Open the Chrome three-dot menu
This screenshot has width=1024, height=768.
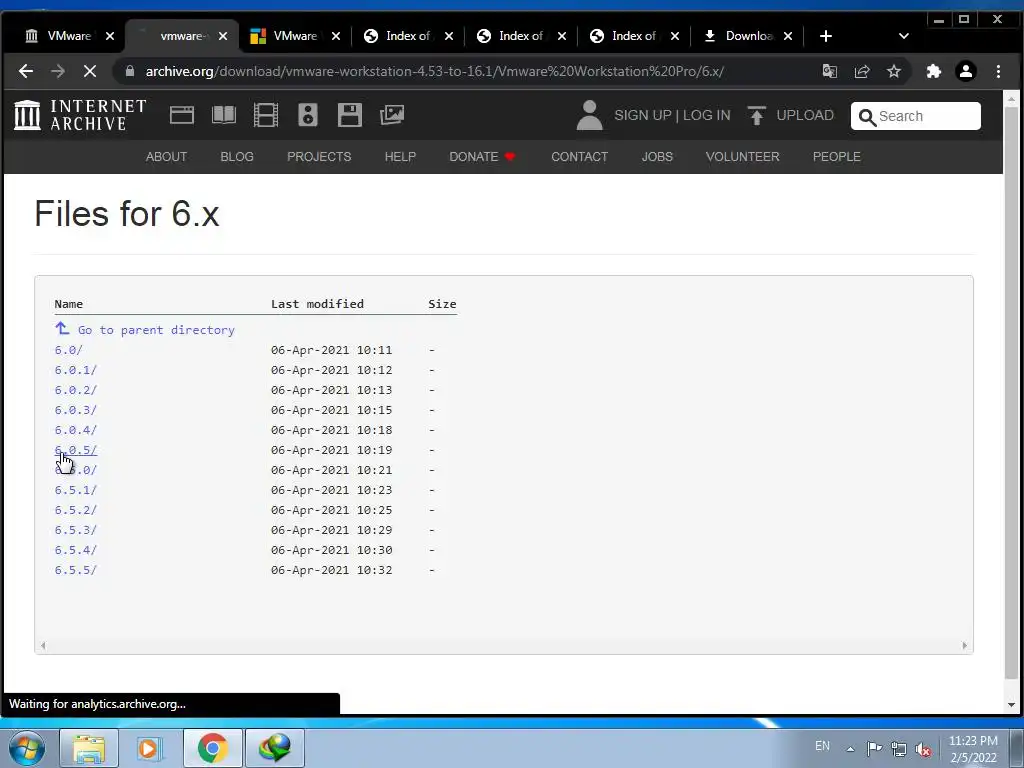point(998,71)
